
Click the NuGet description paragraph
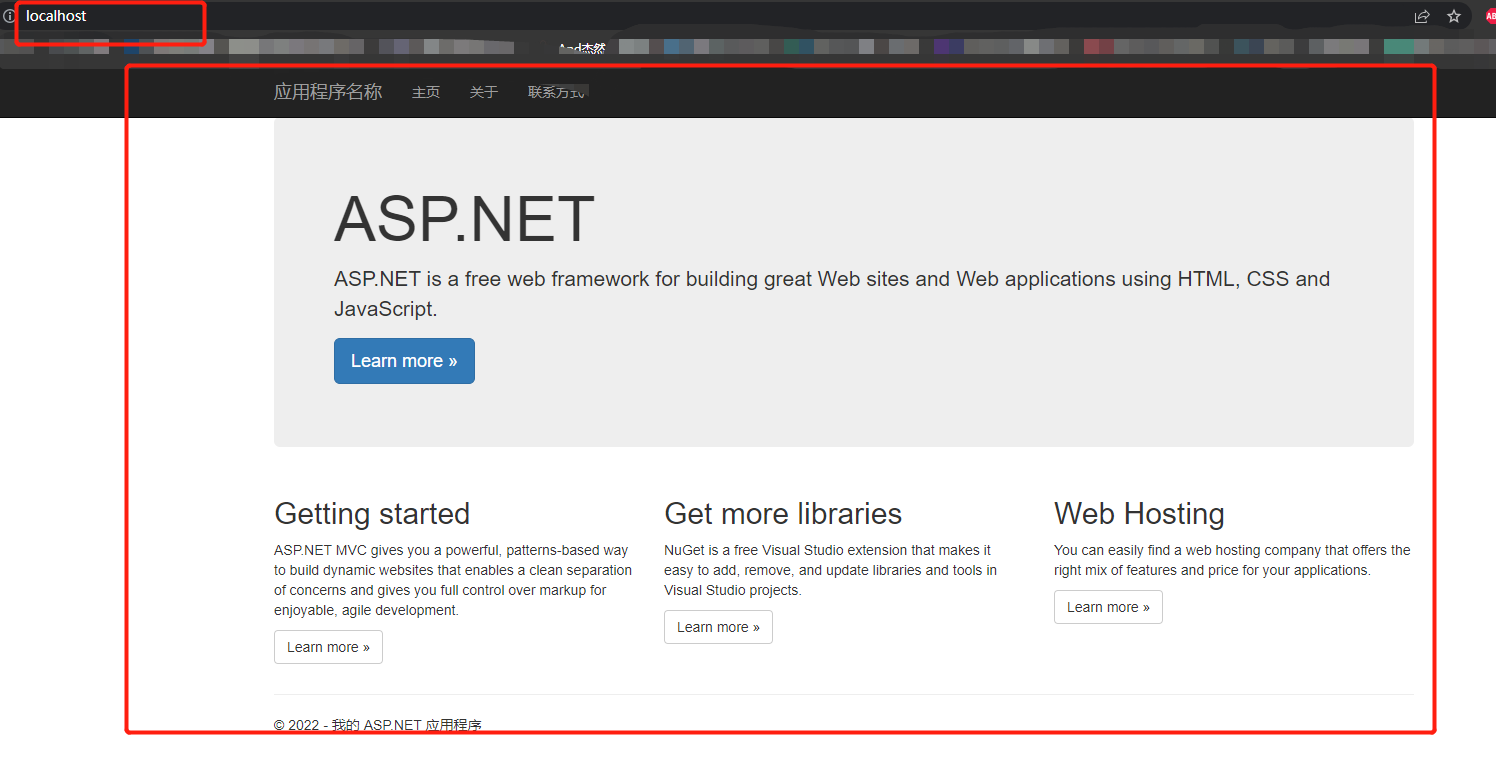[830, 570]
